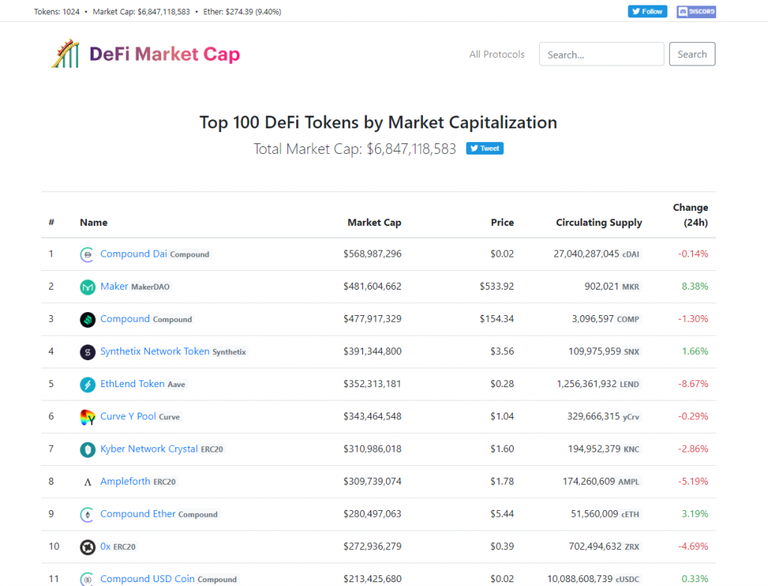Open the Maker token link
The width and height of the screenshot is (768, 586).
pos(114,286)
